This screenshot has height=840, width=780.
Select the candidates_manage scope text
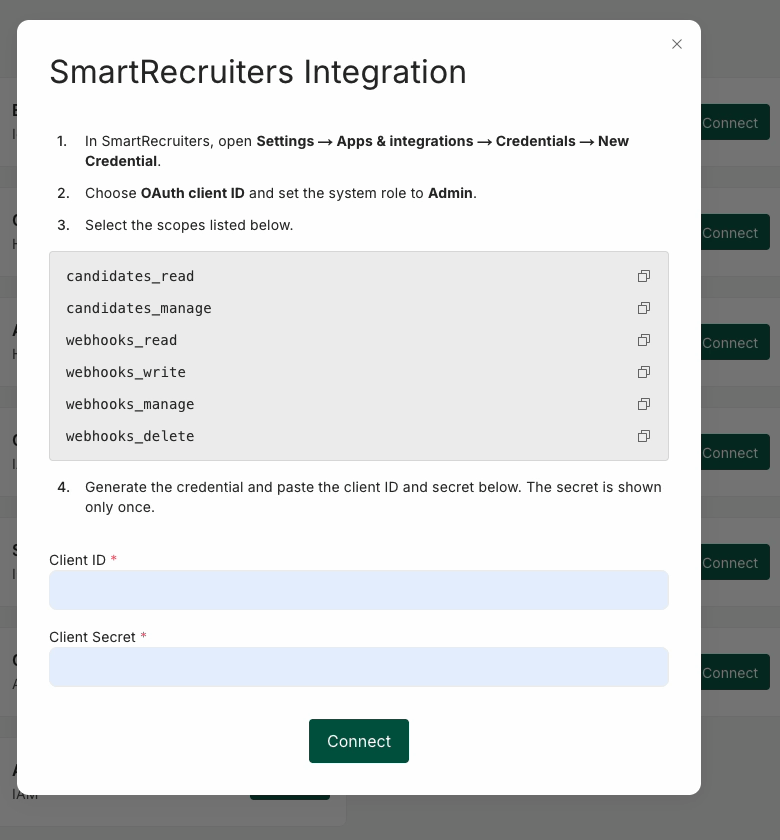pyautogui.click(x=139, y=309)
